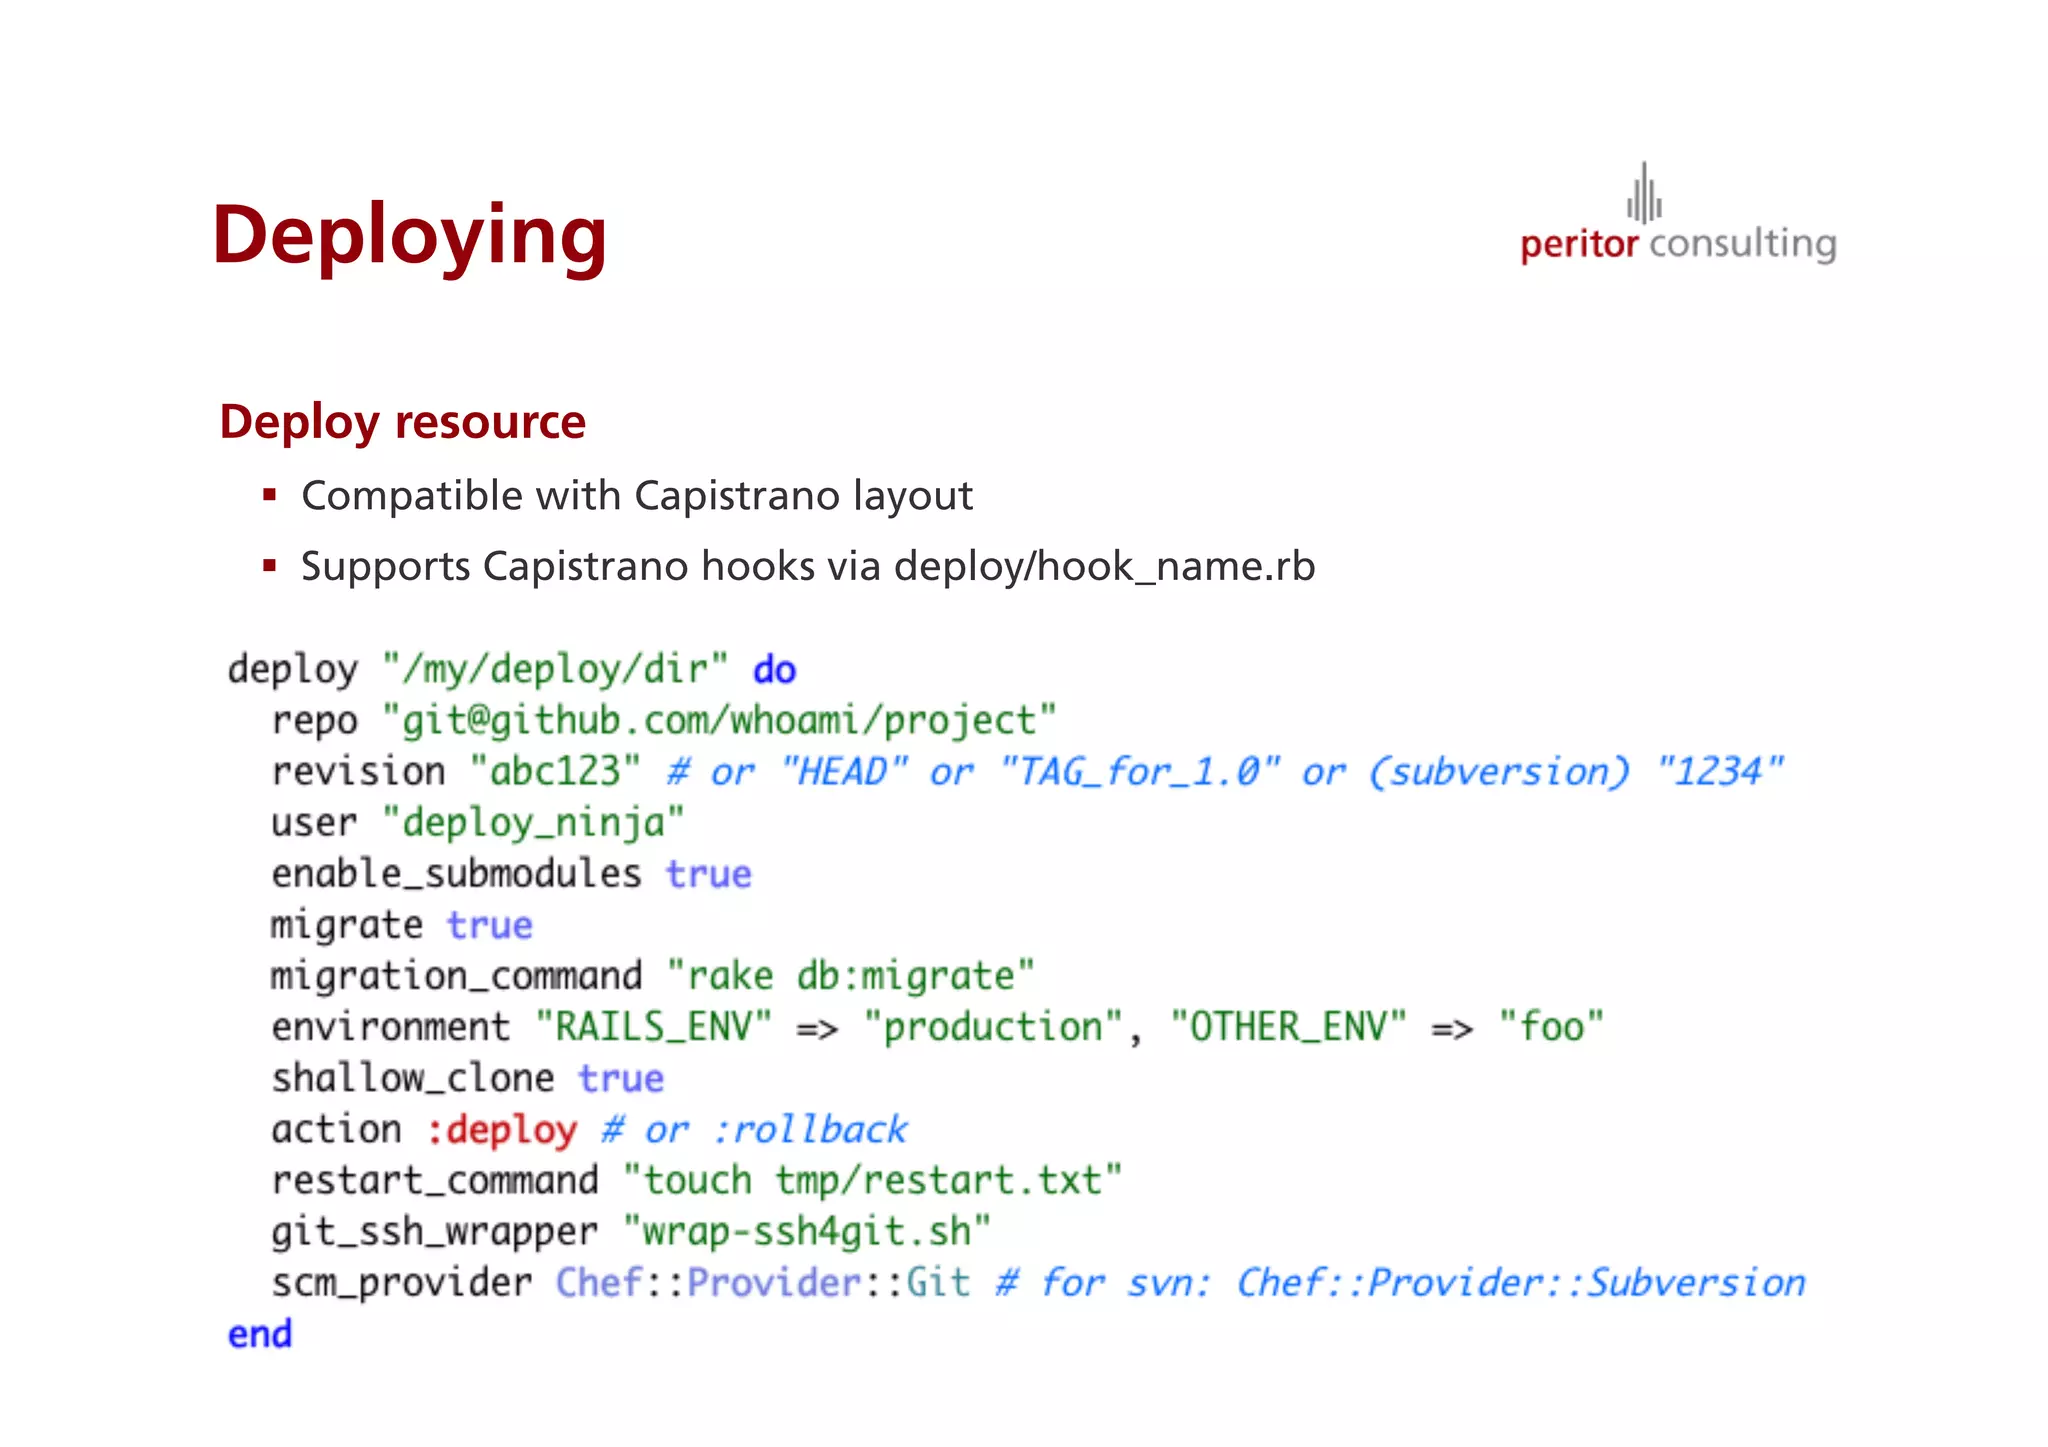Click the "foo" string
Image resolution: width=2048 pixels, height=1447 pixels.
click(x=1551, y=1027)
